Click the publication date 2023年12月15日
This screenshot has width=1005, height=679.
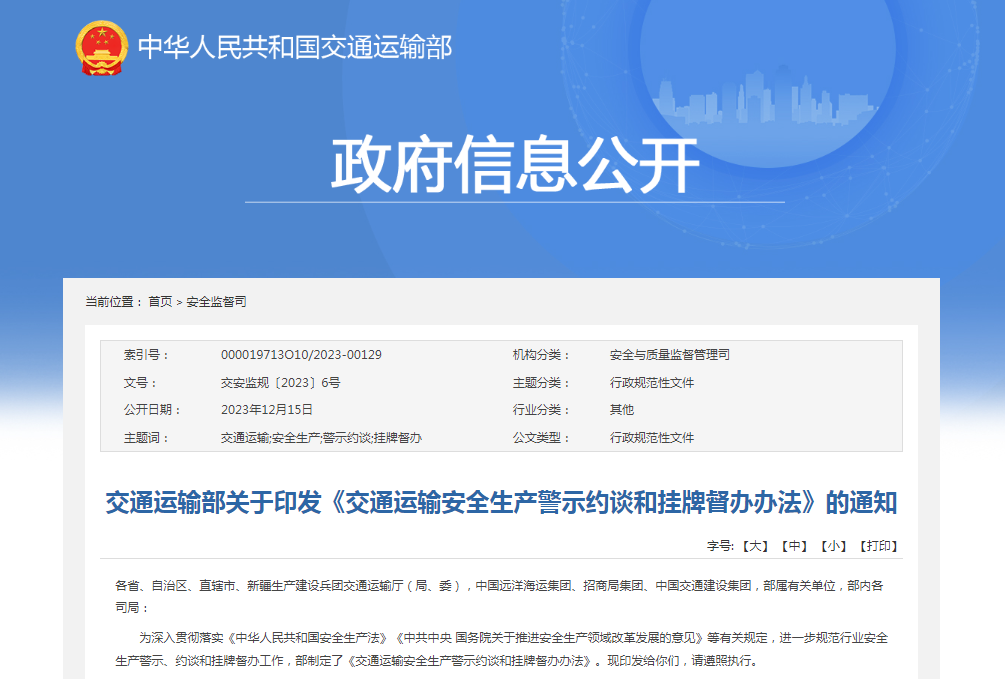[267, 410]
